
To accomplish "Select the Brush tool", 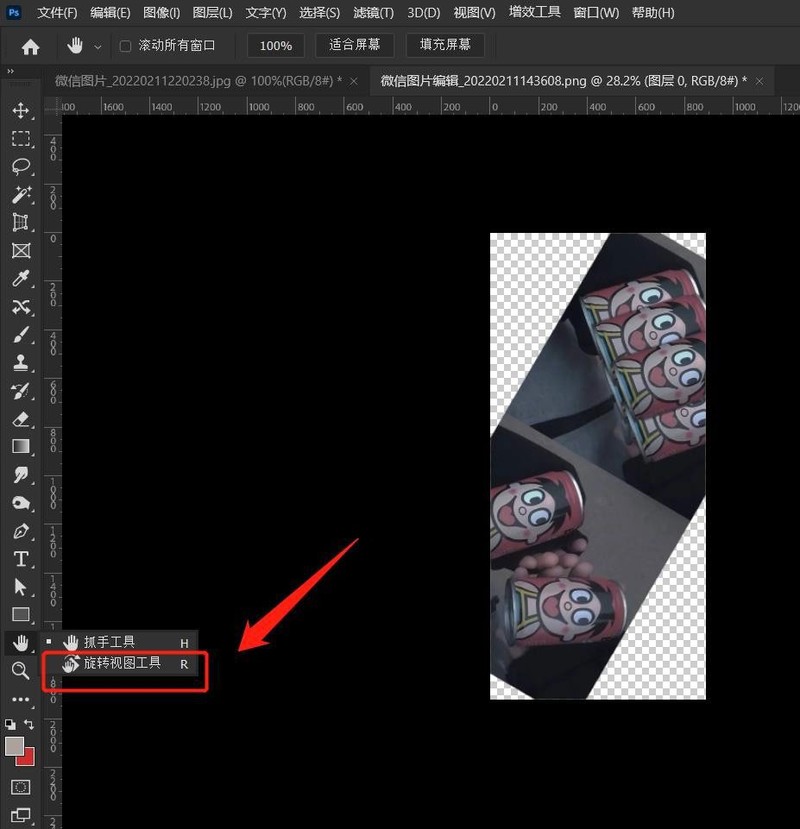I will click(20, 335).
